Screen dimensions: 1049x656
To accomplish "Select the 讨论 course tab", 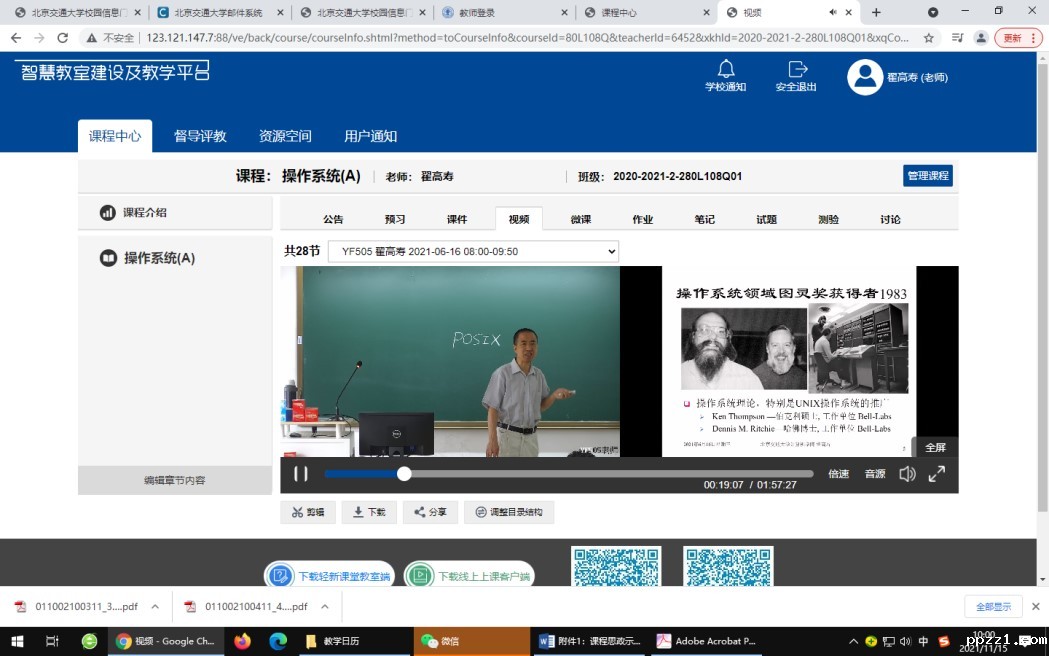I will click(890, 219).
